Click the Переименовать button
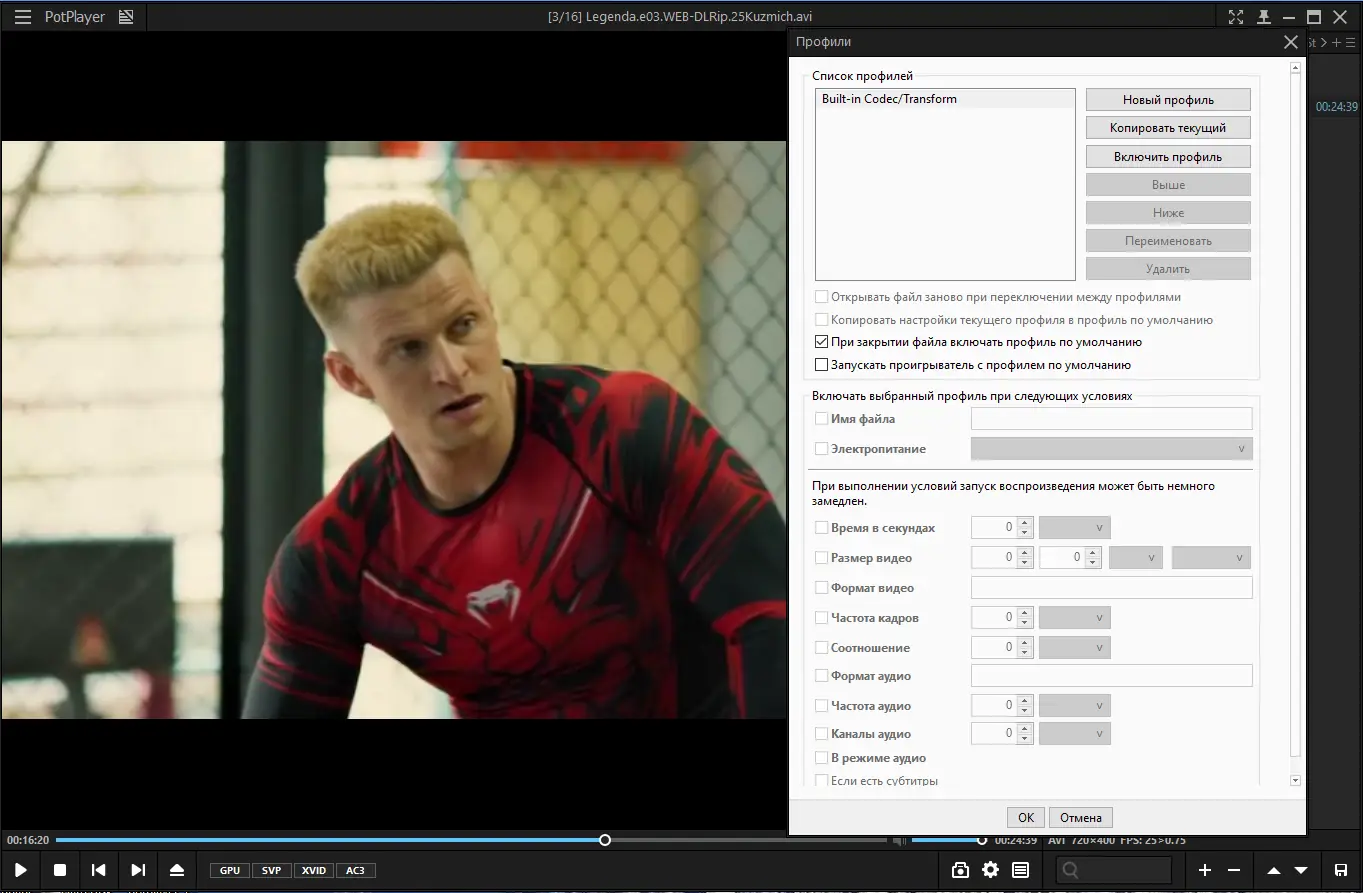 [x=1168, y=241]
